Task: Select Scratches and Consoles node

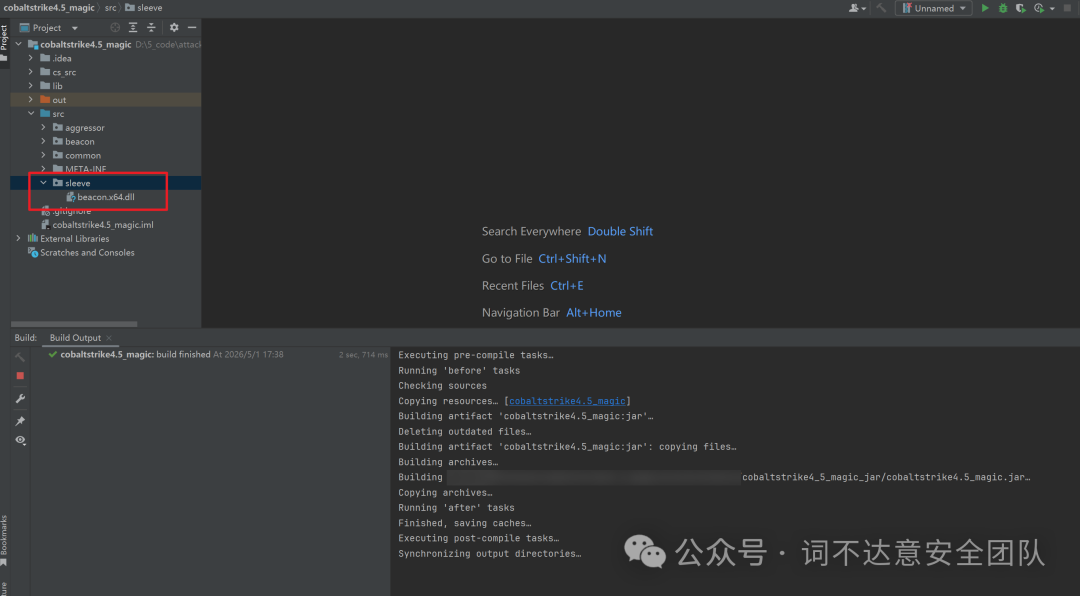Action: pyautogui.click(x=87, y=252)
